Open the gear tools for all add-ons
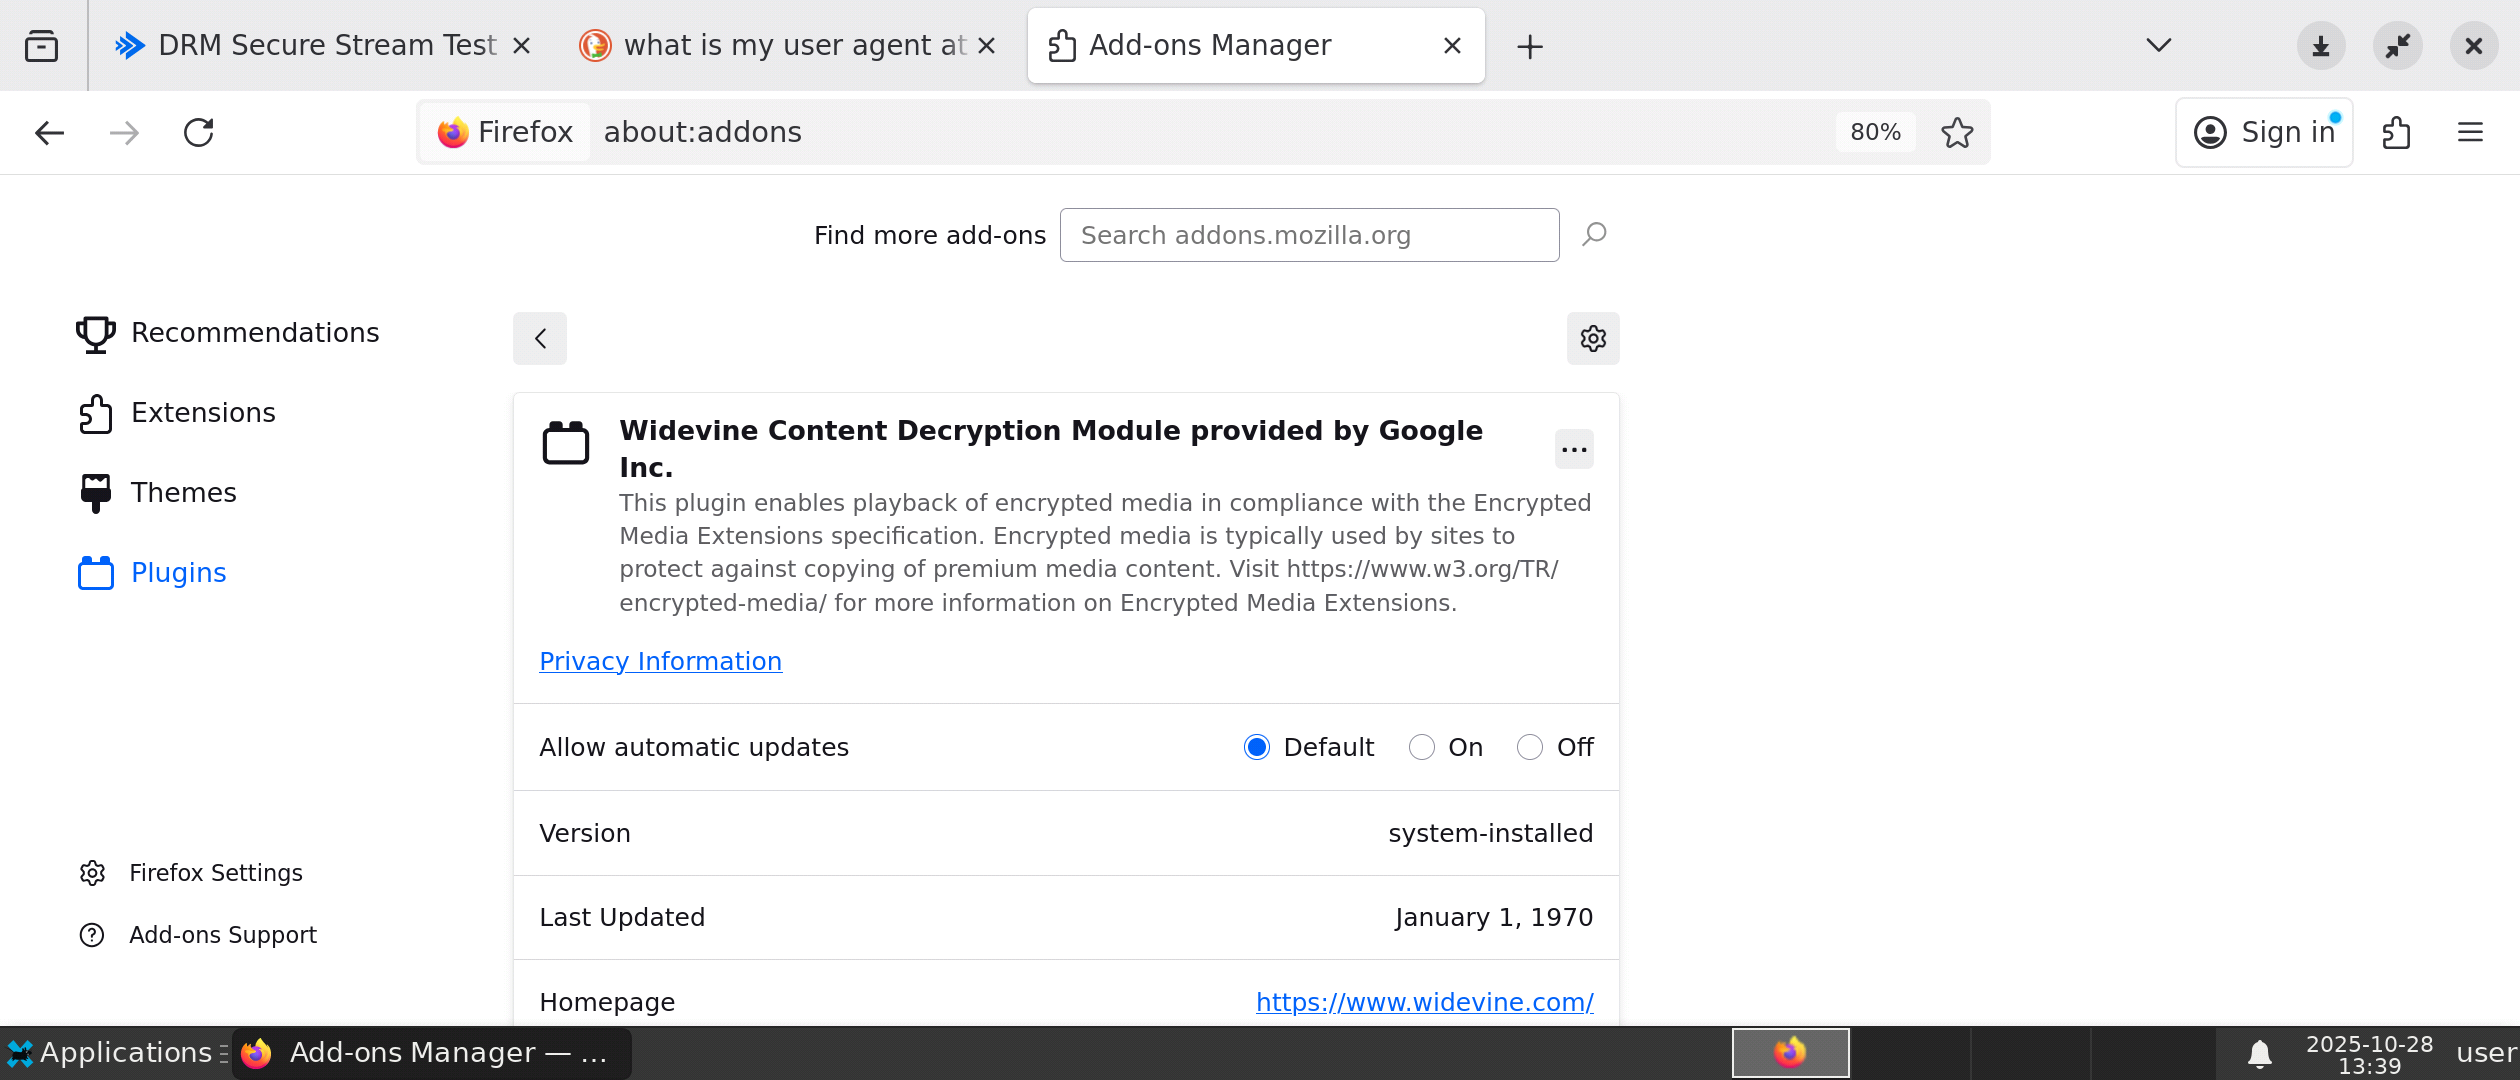 (x=1592, y=339)
